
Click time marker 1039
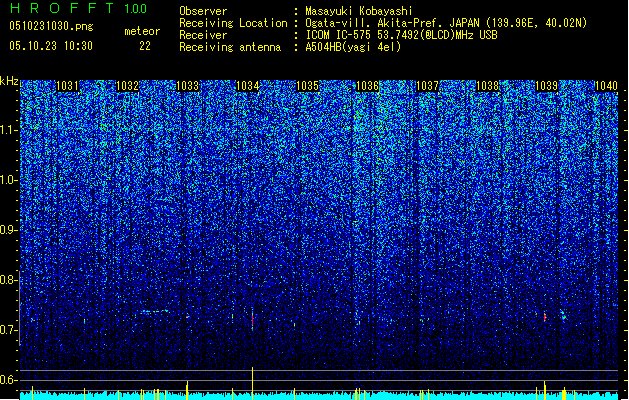[x=547, y=86]
